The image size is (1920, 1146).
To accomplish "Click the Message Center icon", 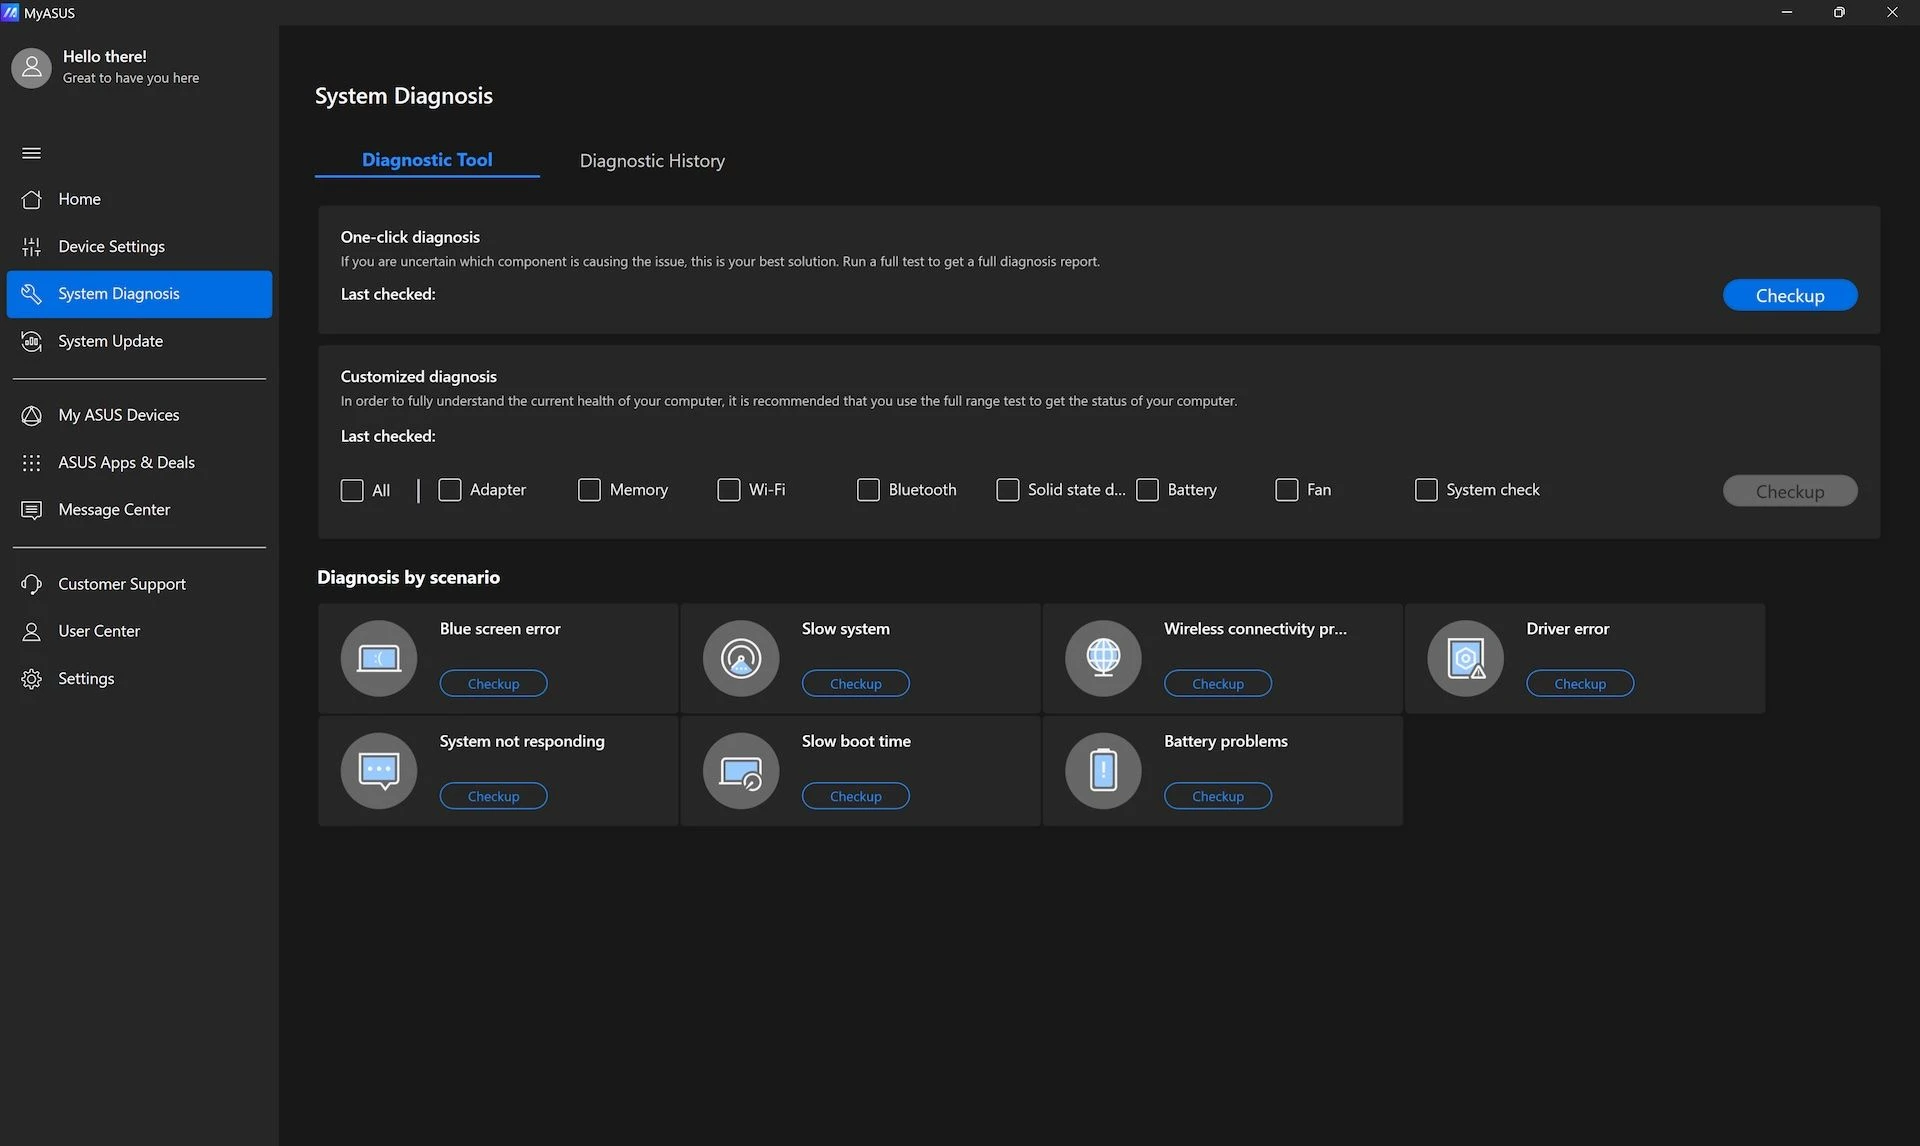I will click(31, 510).
